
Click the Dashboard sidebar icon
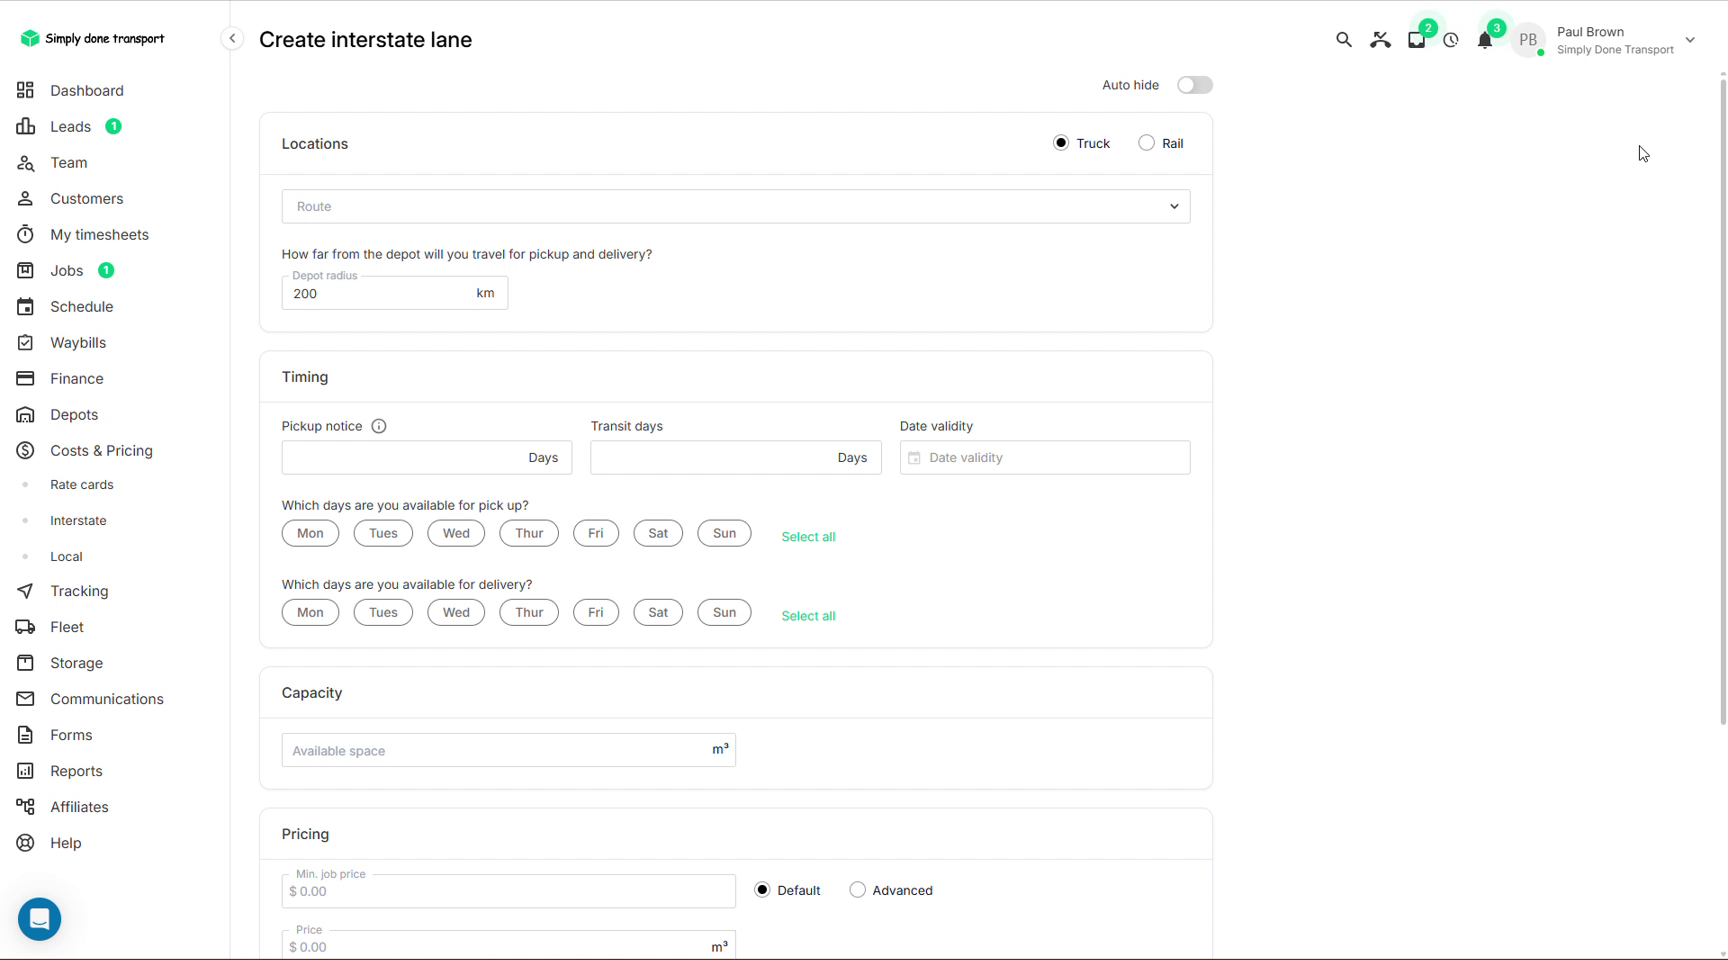(x=26, y=90)
